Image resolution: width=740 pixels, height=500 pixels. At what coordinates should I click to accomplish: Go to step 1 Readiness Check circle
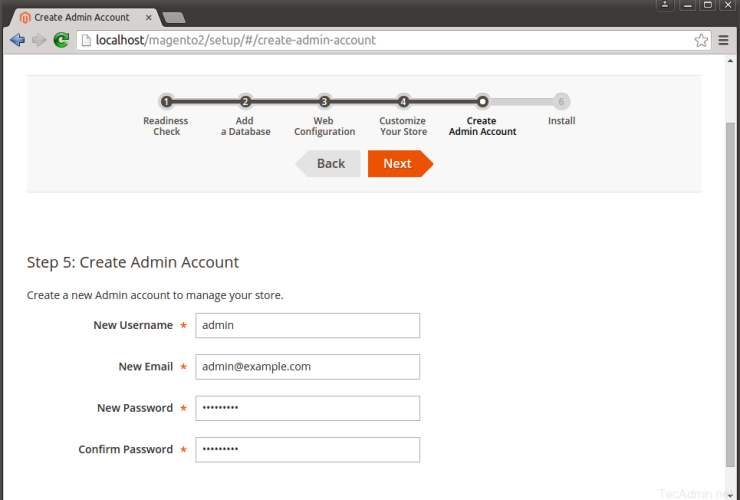click(166, 101)
